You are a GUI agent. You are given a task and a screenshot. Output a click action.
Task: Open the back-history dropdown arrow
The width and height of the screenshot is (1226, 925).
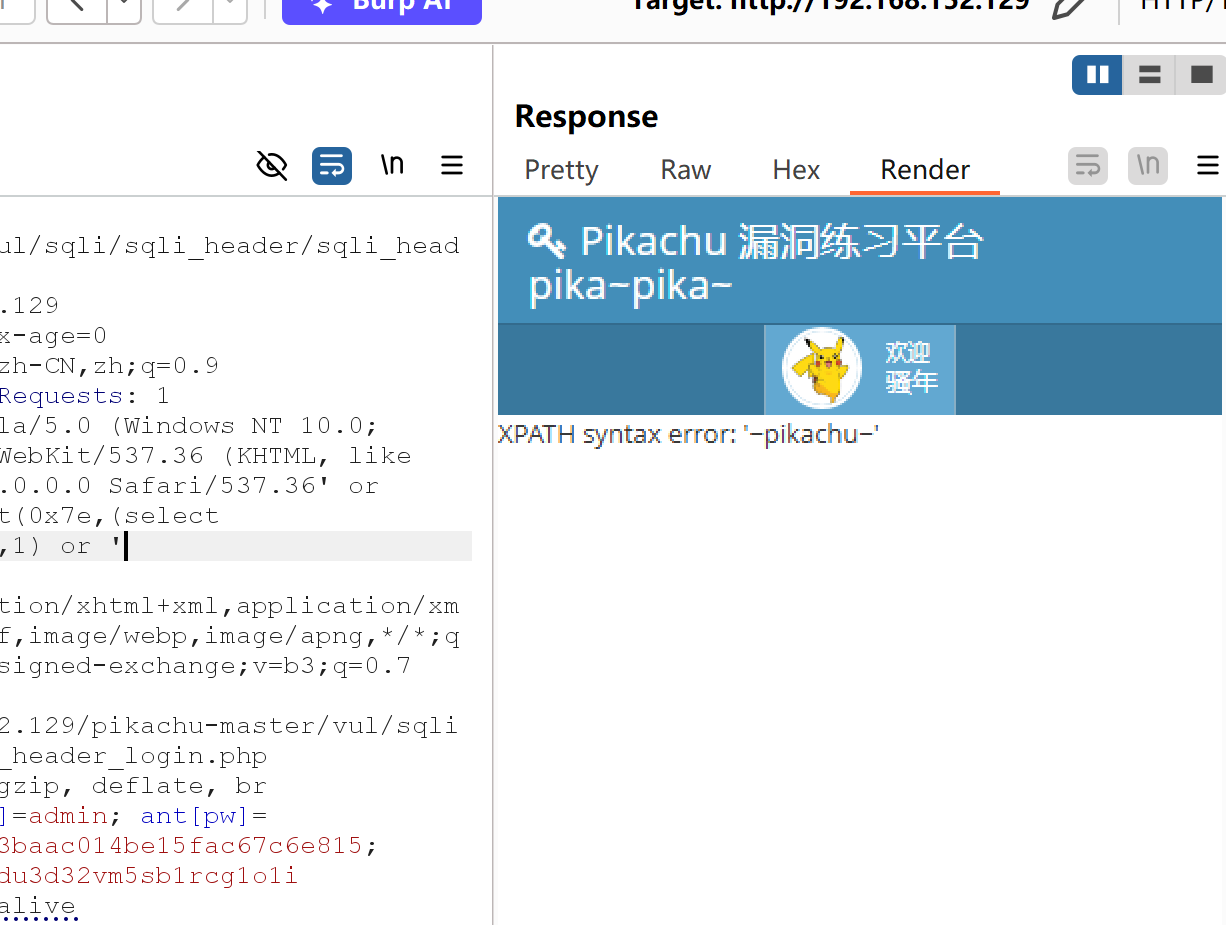point(124,8)
